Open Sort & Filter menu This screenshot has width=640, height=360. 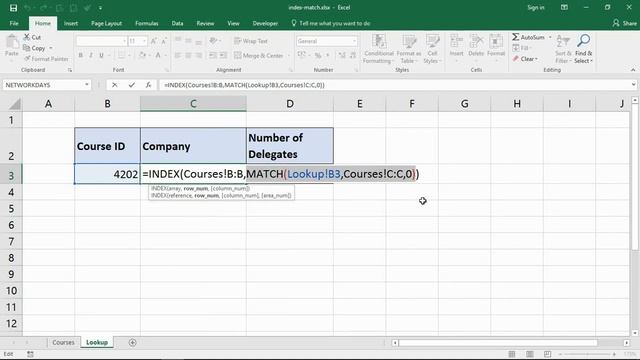pos(563,49)
